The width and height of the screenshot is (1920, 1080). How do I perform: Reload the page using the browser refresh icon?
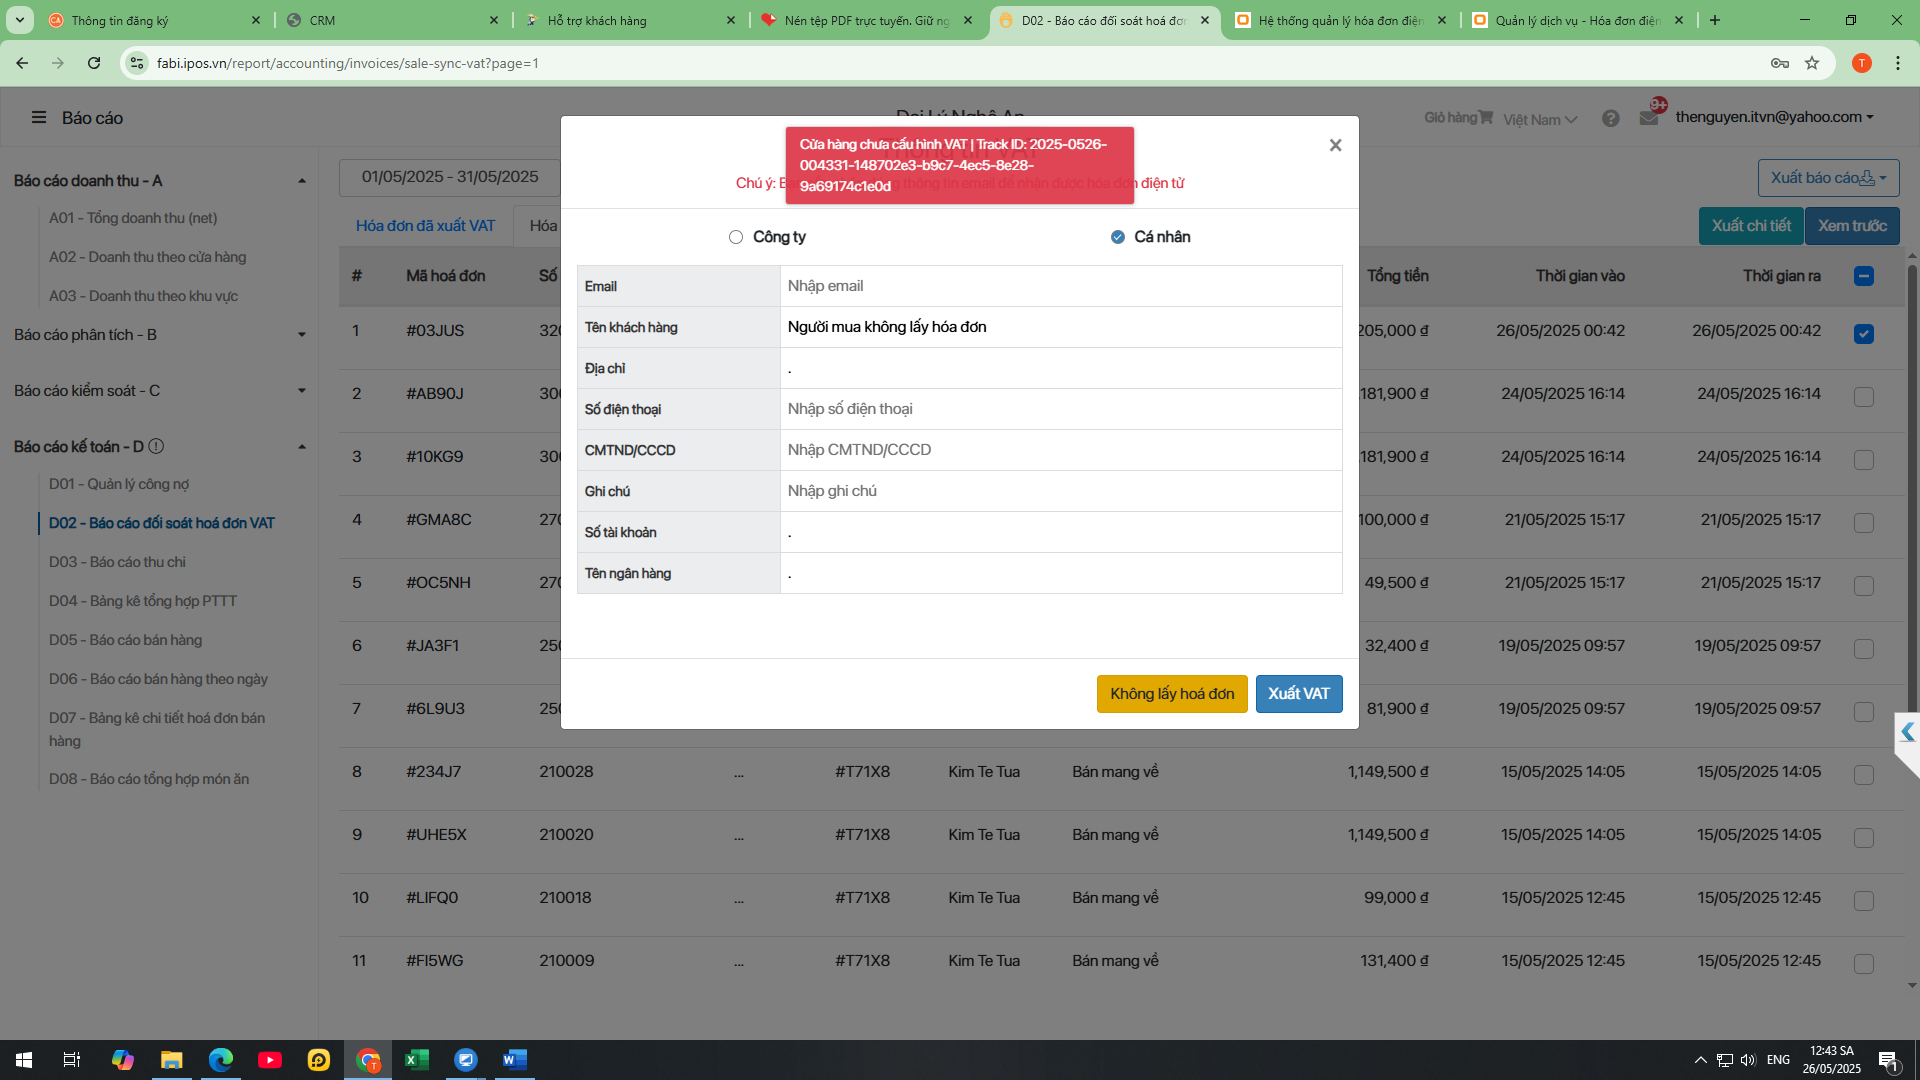(94, 63)
